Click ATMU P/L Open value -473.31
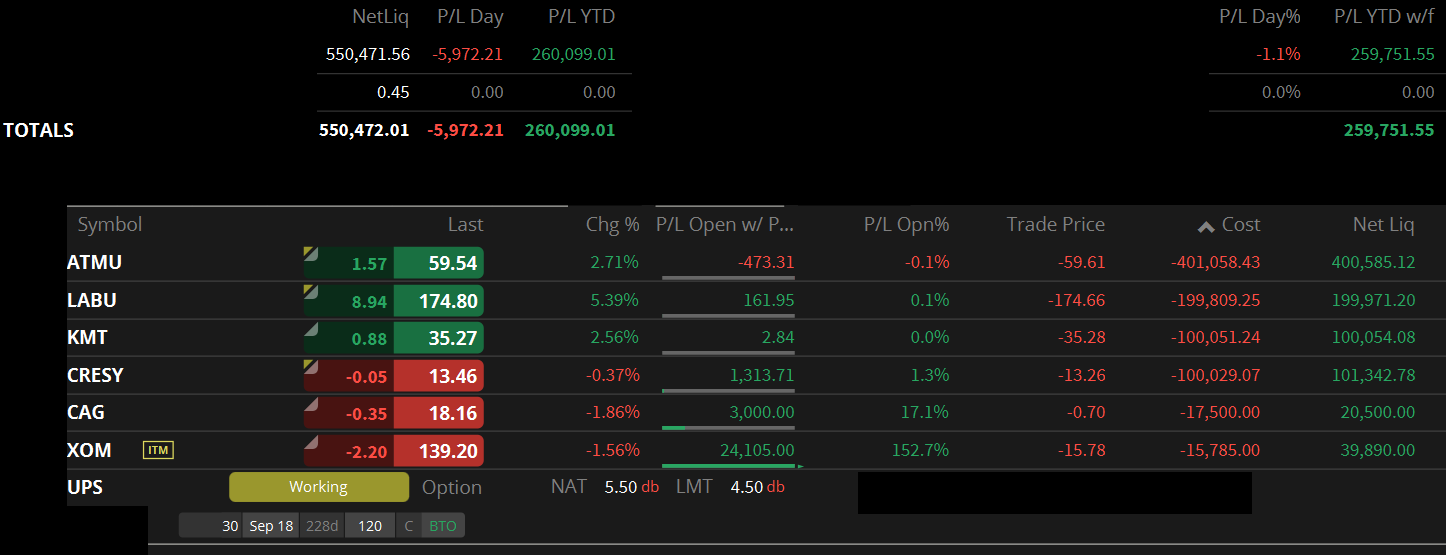1446x555 pixels. tap(766, 263)
